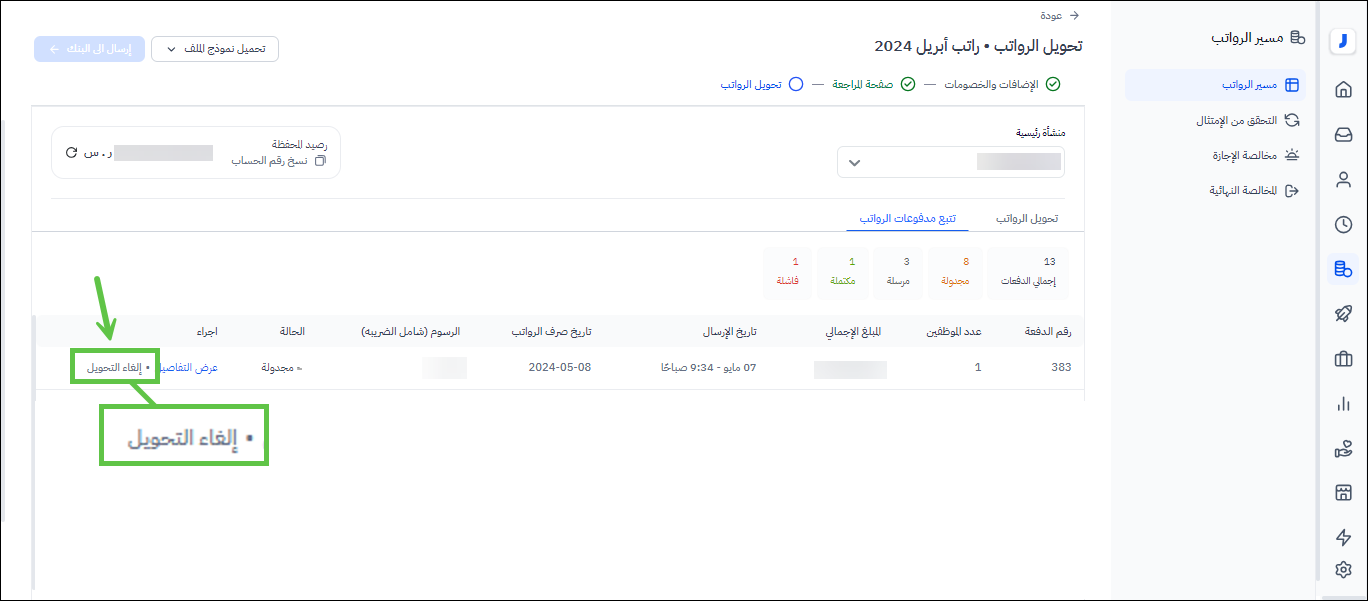Select the تتبع مدفوعات الرواتب tab

907,219
